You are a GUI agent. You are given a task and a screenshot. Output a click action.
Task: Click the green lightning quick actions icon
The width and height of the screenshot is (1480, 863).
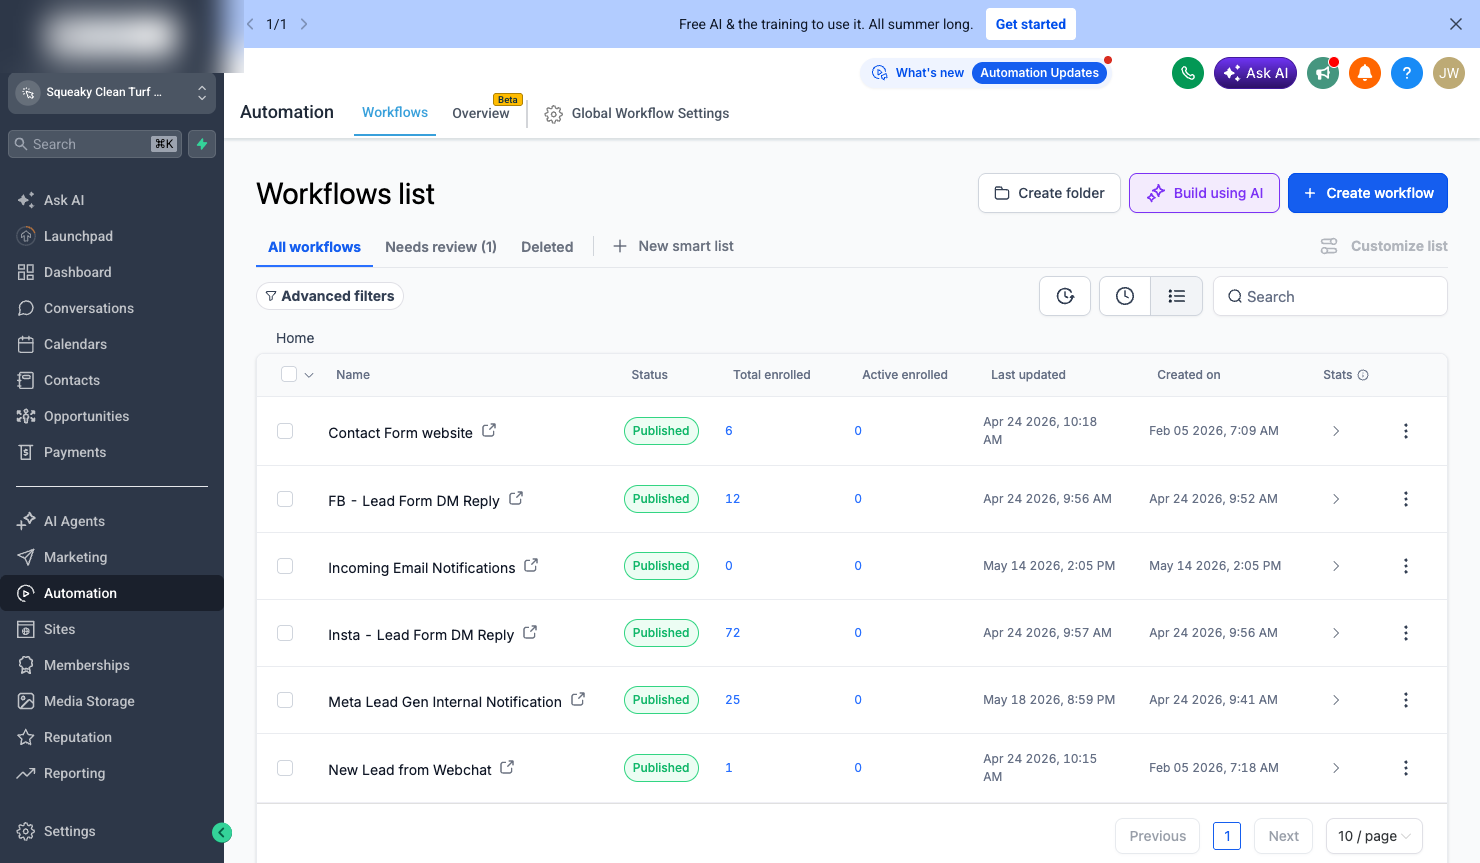tap(202, 144)
